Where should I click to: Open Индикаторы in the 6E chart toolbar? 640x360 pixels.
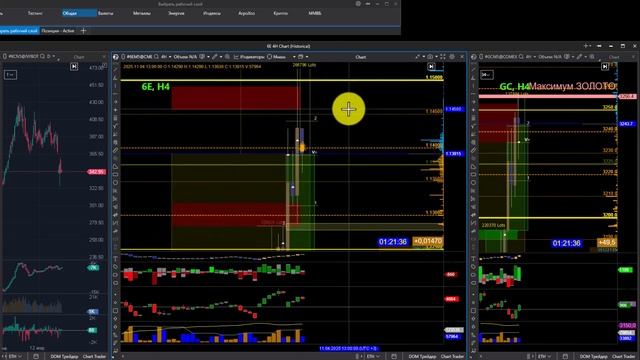[249, 57]
